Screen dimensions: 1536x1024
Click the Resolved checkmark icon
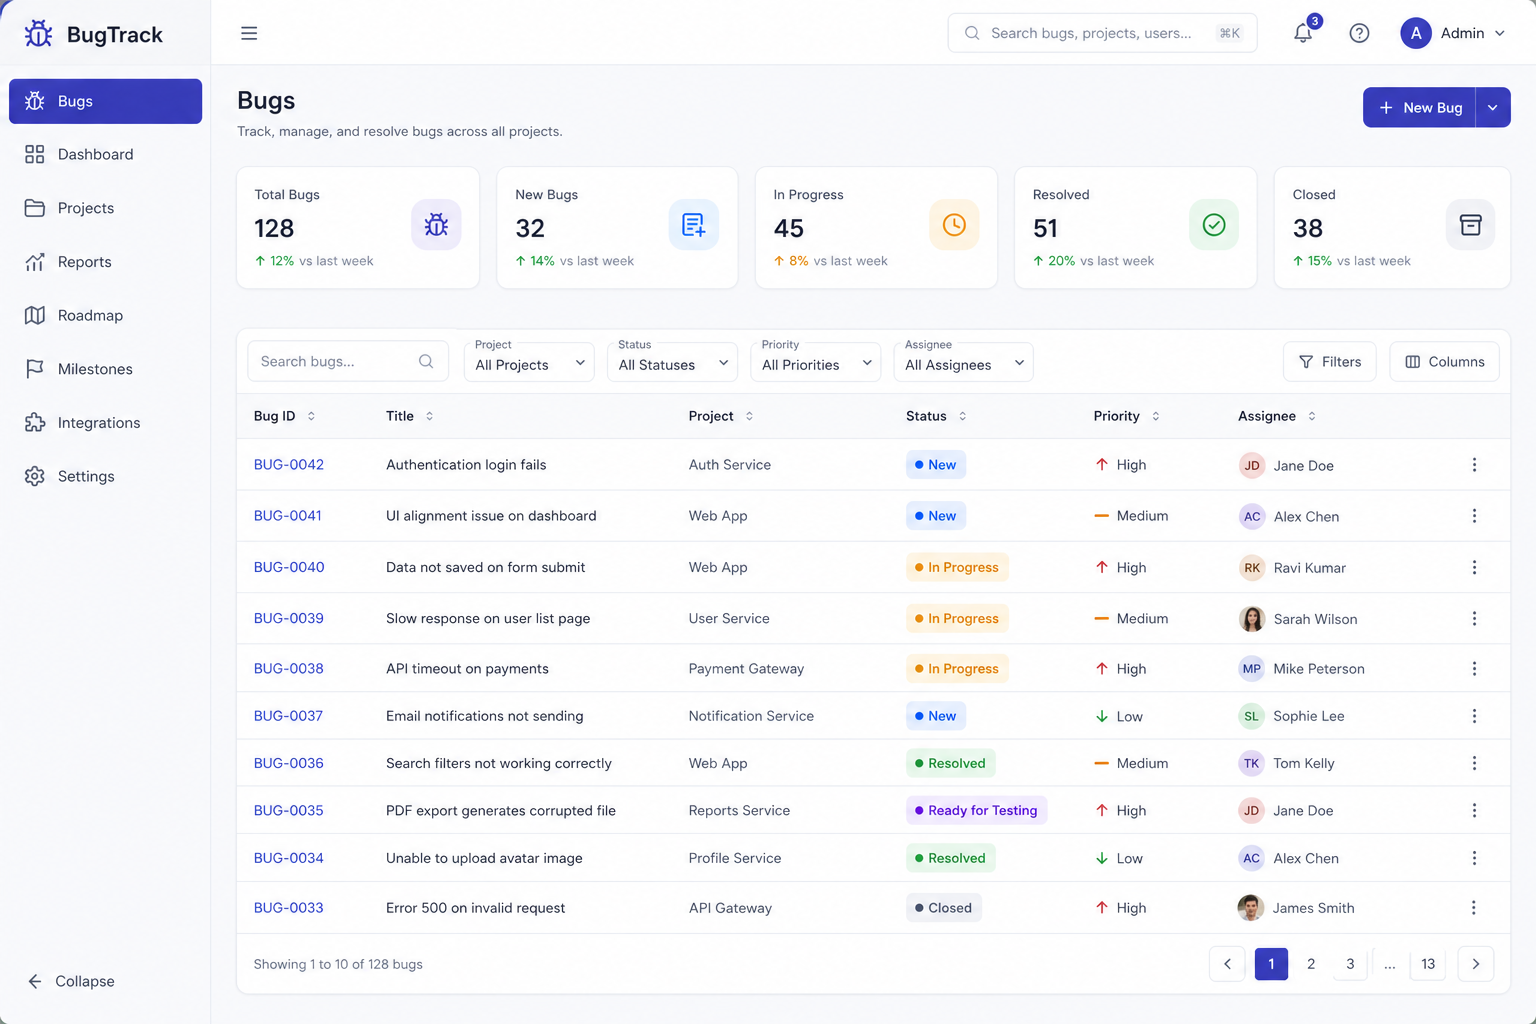1213,225
